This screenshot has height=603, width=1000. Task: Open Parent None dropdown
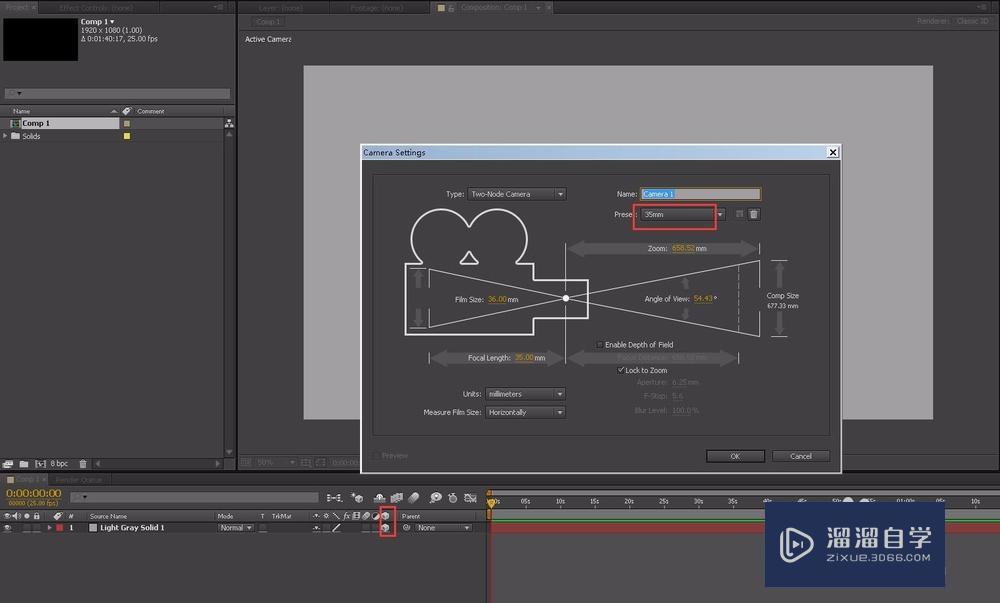(444, 528)
